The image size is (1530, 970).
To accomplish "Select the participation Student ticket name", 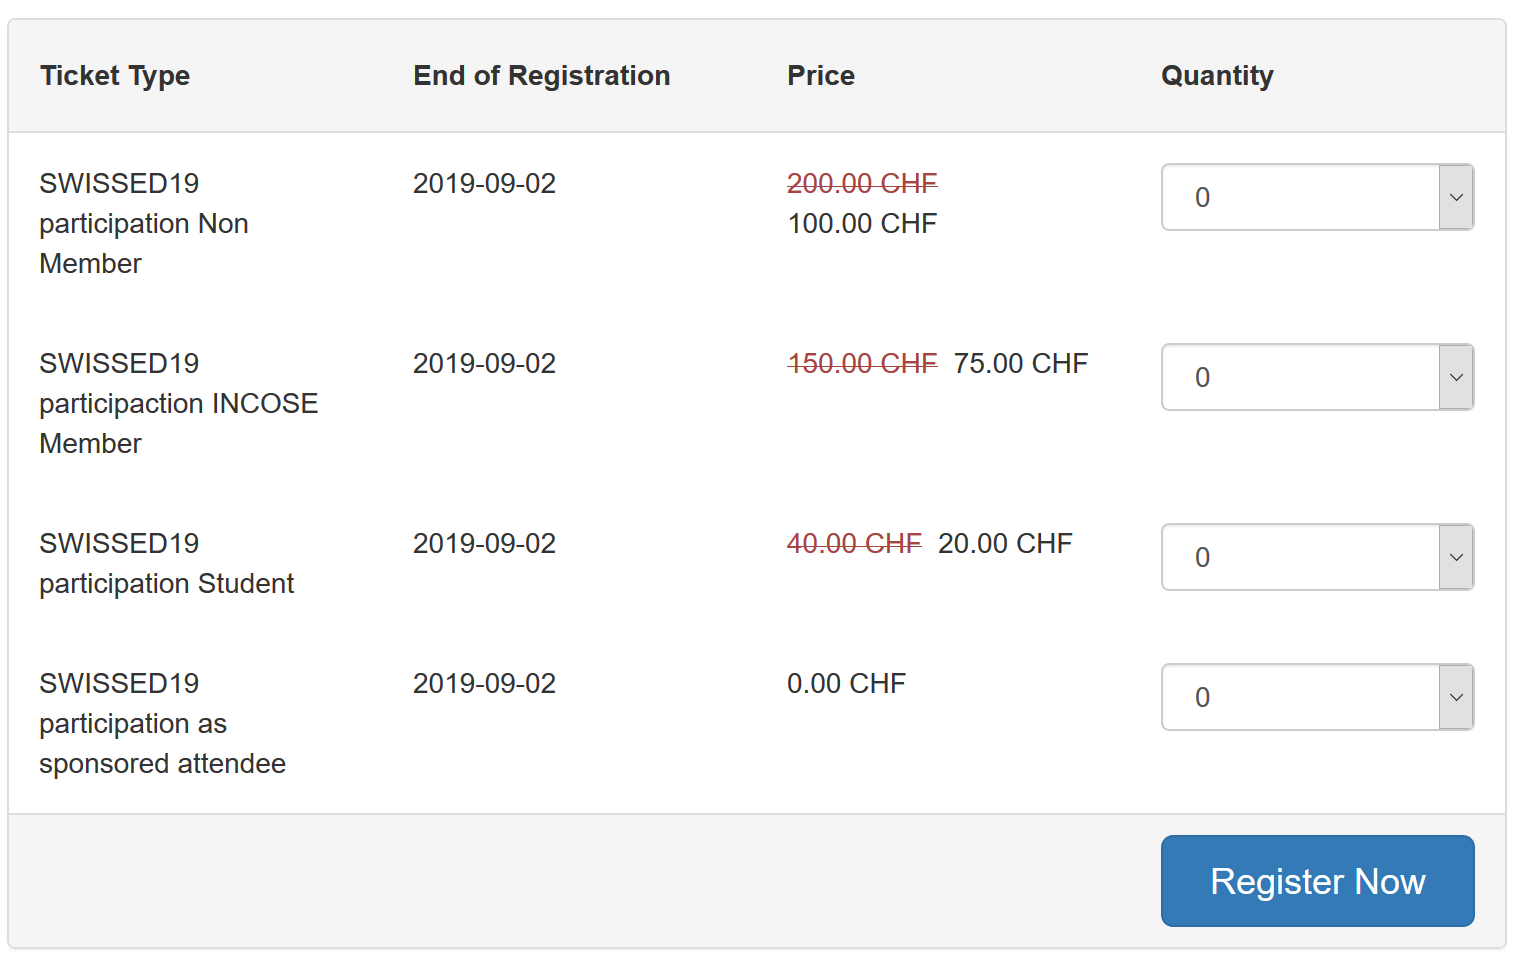I will click(x=167, y=563).
